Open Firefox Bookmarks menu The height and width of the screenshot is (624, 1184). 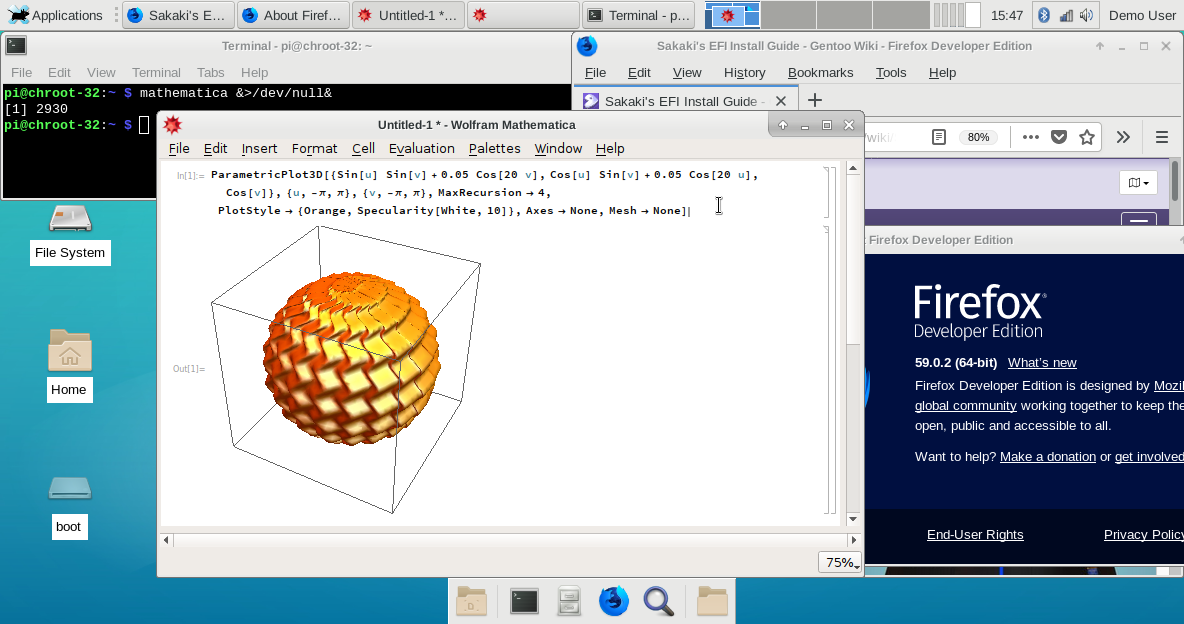820,73
